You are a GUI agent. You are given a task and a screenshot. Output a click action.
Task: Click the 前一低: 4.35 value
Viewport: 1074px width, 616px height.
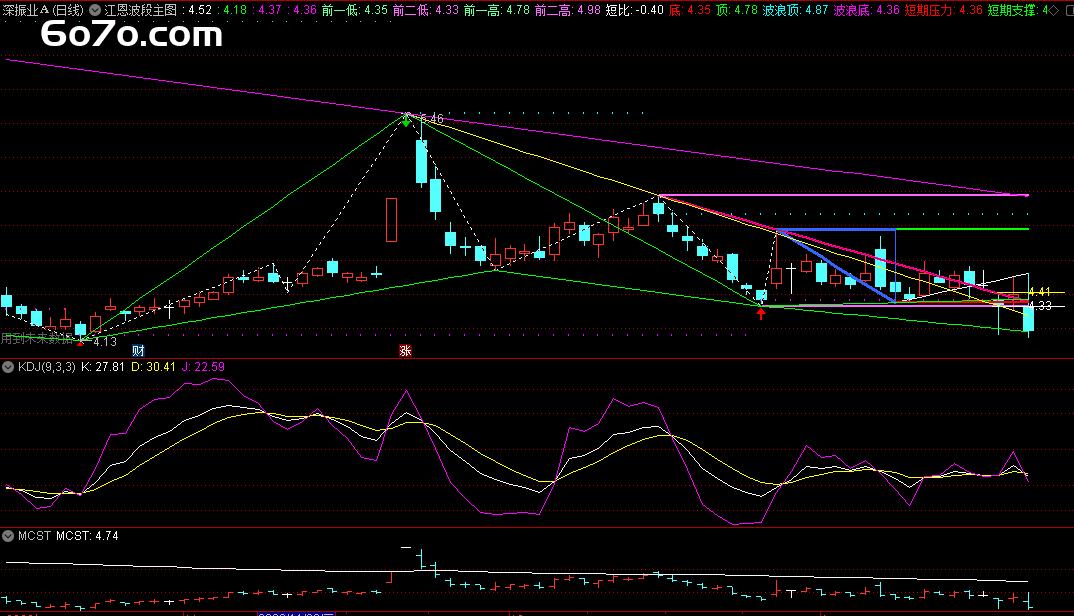tap(354, 10)
